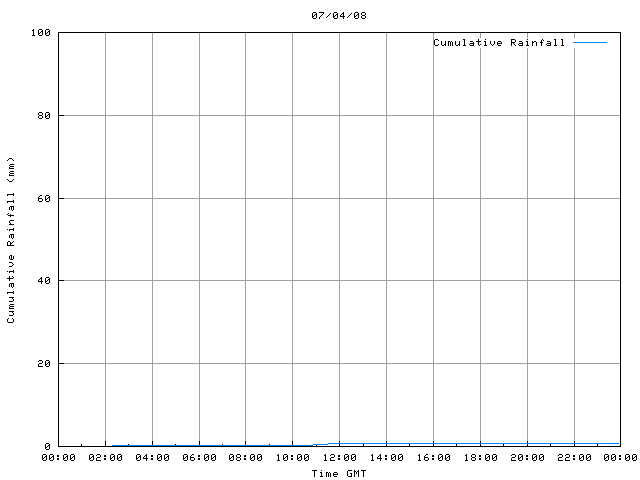Screen dimensions: 640x480
Task: Click the vertical Cumulative Rainfall (mm) axis title
Action: 11,240
